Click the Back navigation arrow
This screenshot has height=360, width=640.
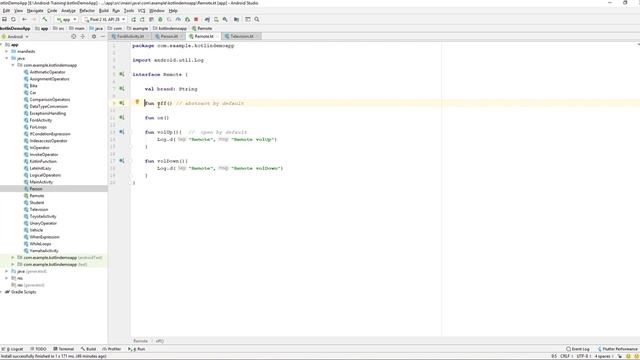tap(24, 19)
